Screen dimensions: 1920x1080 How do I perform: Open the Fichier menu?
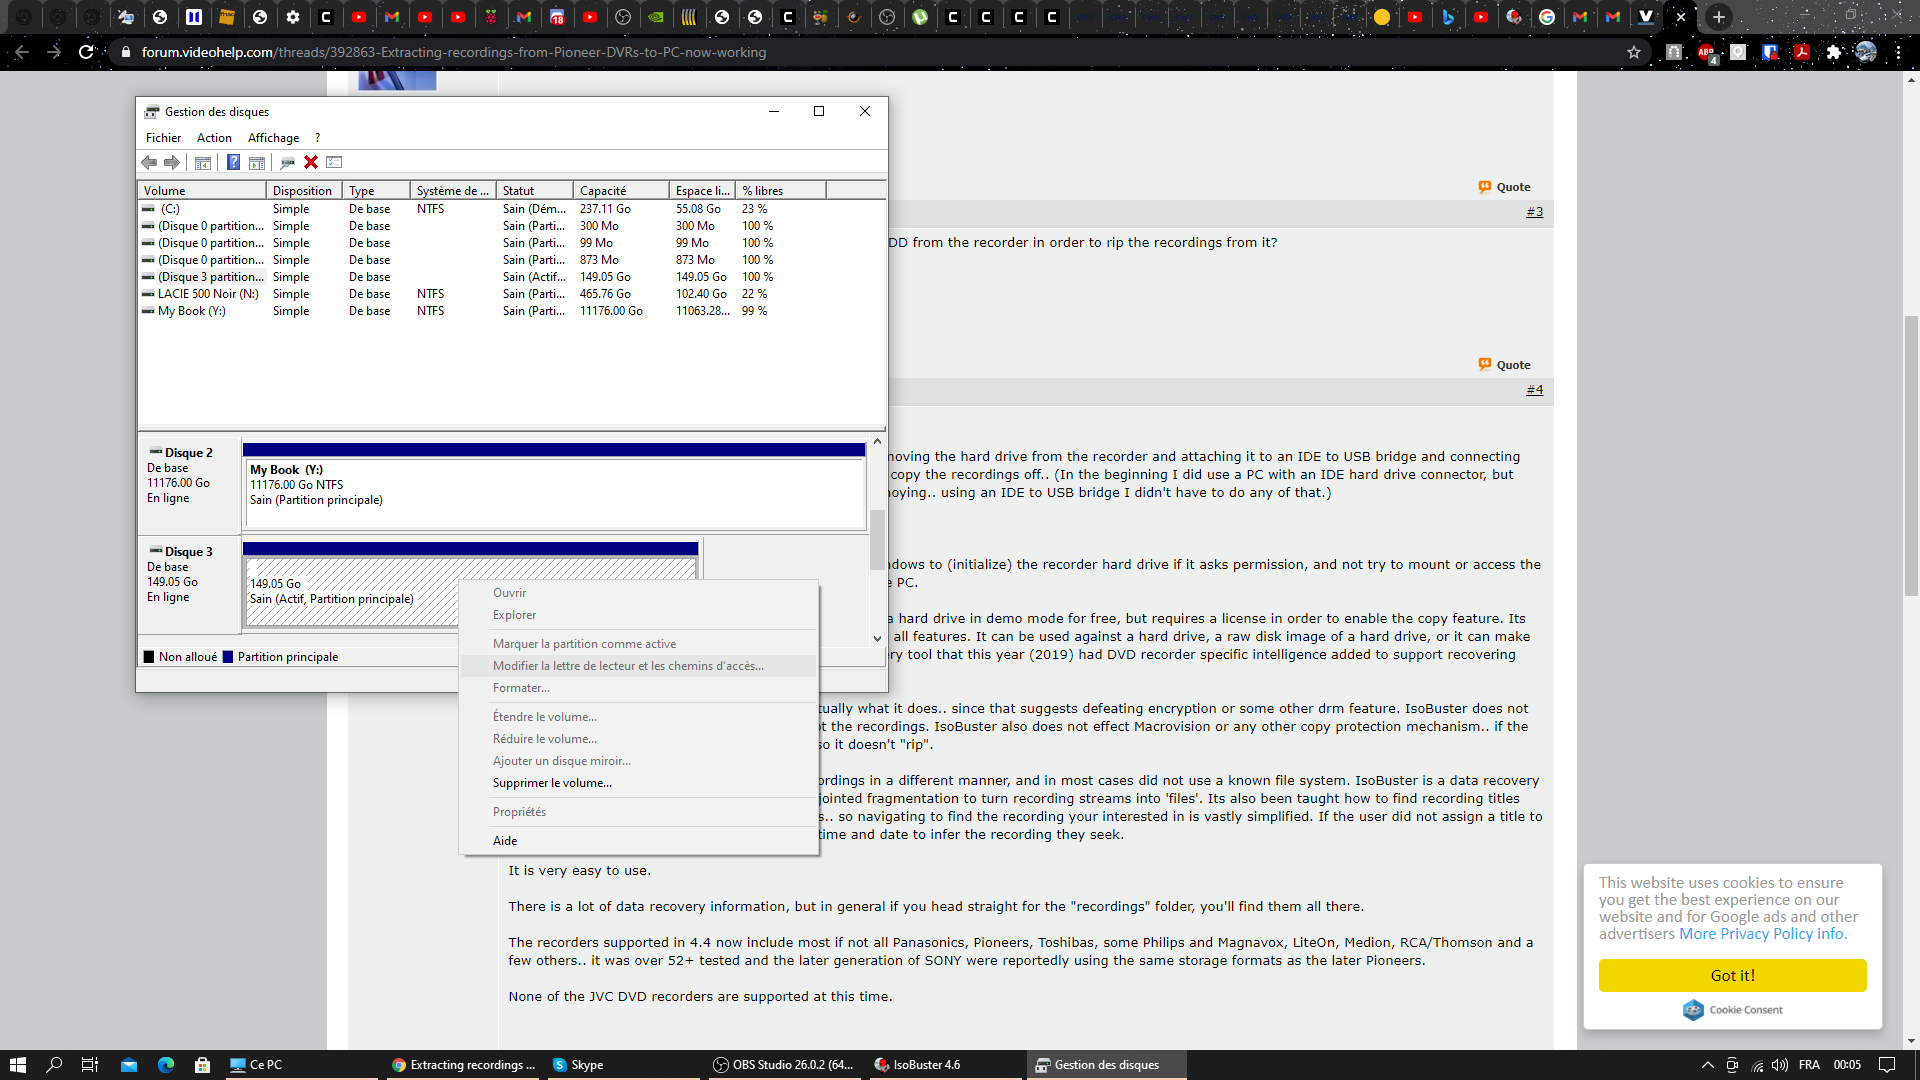pos(163,138)
